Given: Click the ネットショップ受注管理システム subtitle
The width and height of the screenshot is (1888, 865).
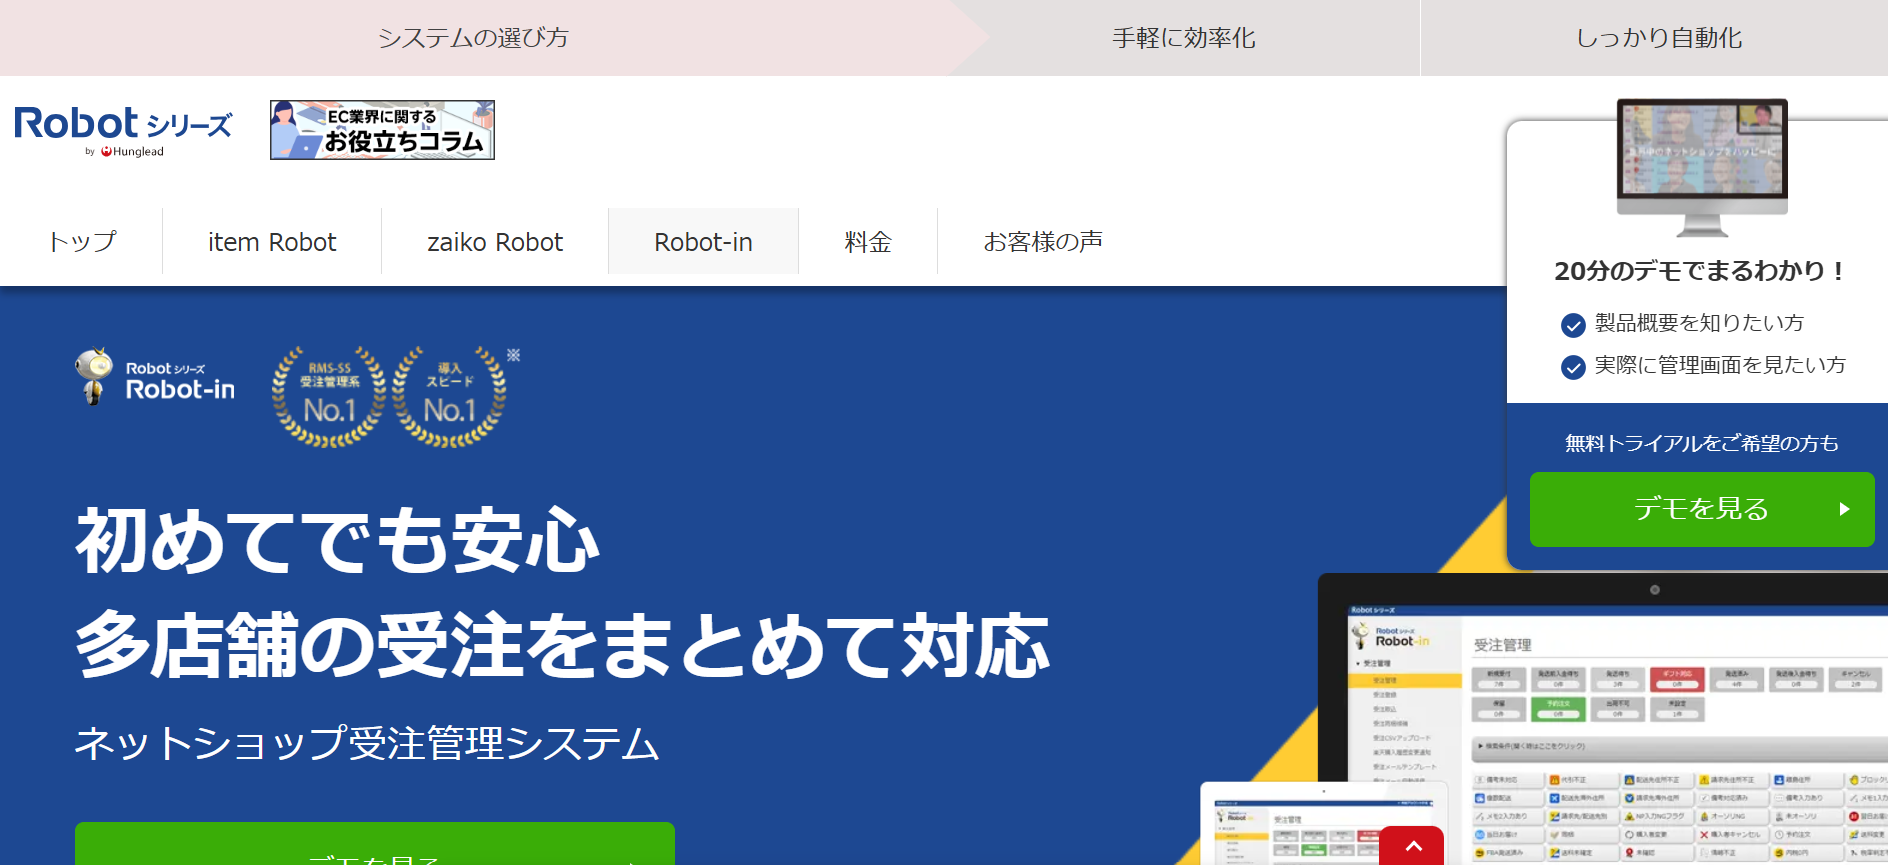Looking at the screenshot, I should tap(367, 743).
